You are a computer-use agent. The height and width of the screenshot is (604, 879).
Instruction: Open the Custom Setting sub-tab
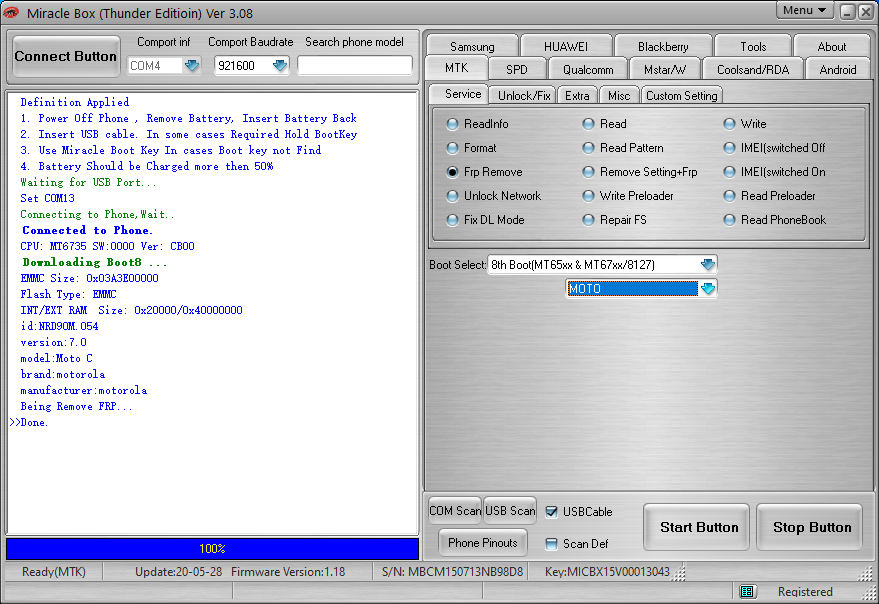[x=682, y=95]
